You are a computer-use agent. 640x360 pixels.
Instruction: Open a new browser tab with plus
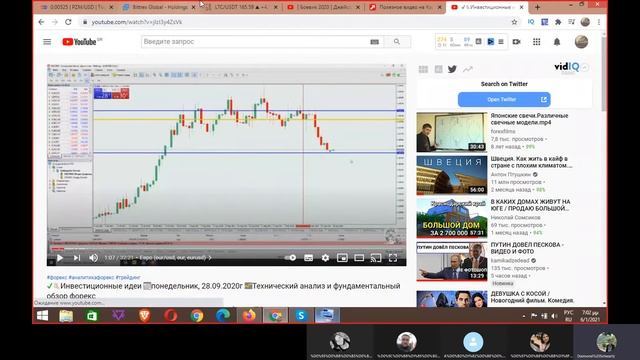[537, 7]
